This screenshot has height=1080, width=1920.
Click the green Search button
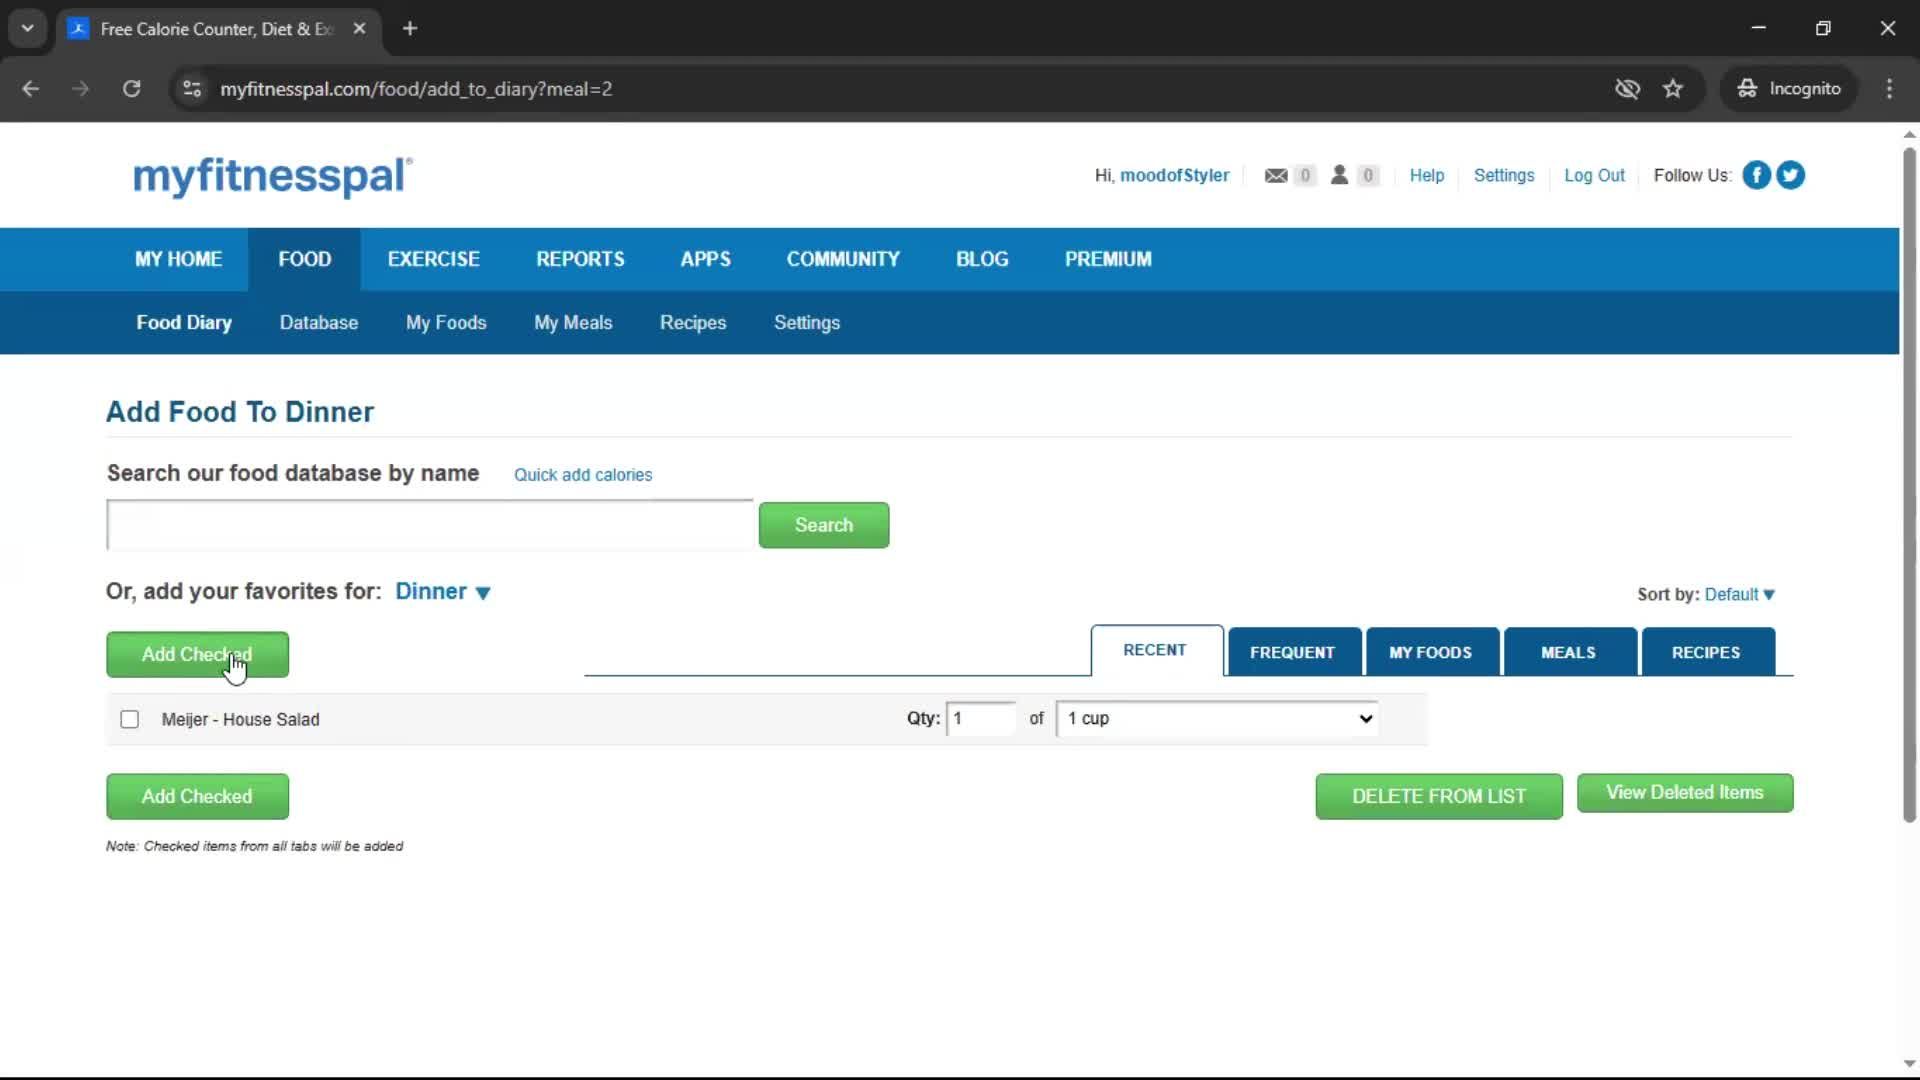[x=824, y=525]
